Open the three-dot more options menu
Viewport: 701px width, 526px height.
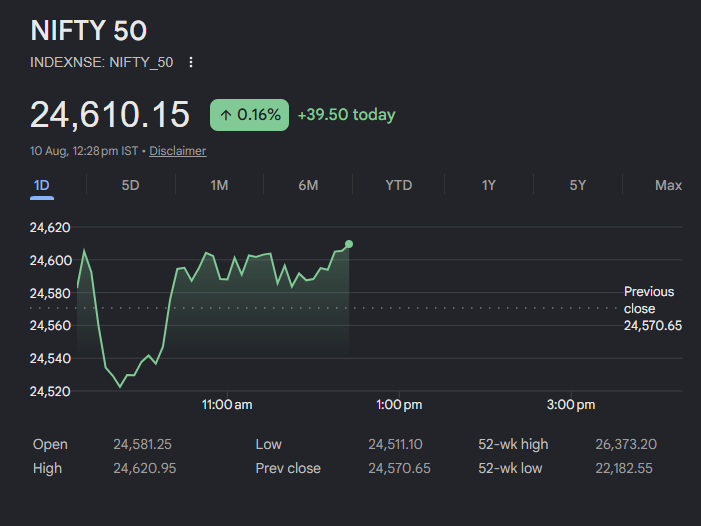click(x=191, y=62)
